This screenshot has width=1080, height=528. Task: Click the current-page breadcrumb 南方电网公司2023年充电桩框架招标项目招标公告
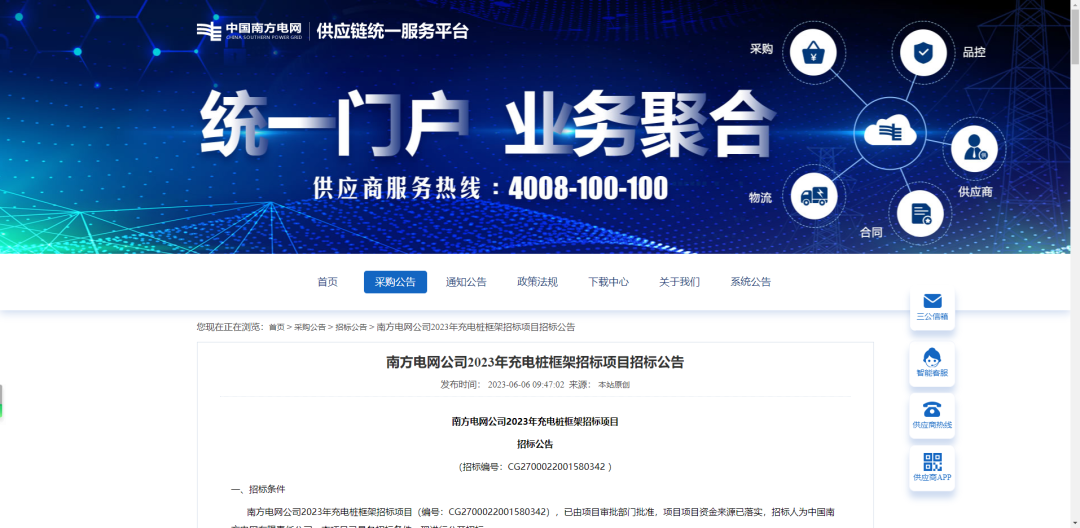click(476, 327)
